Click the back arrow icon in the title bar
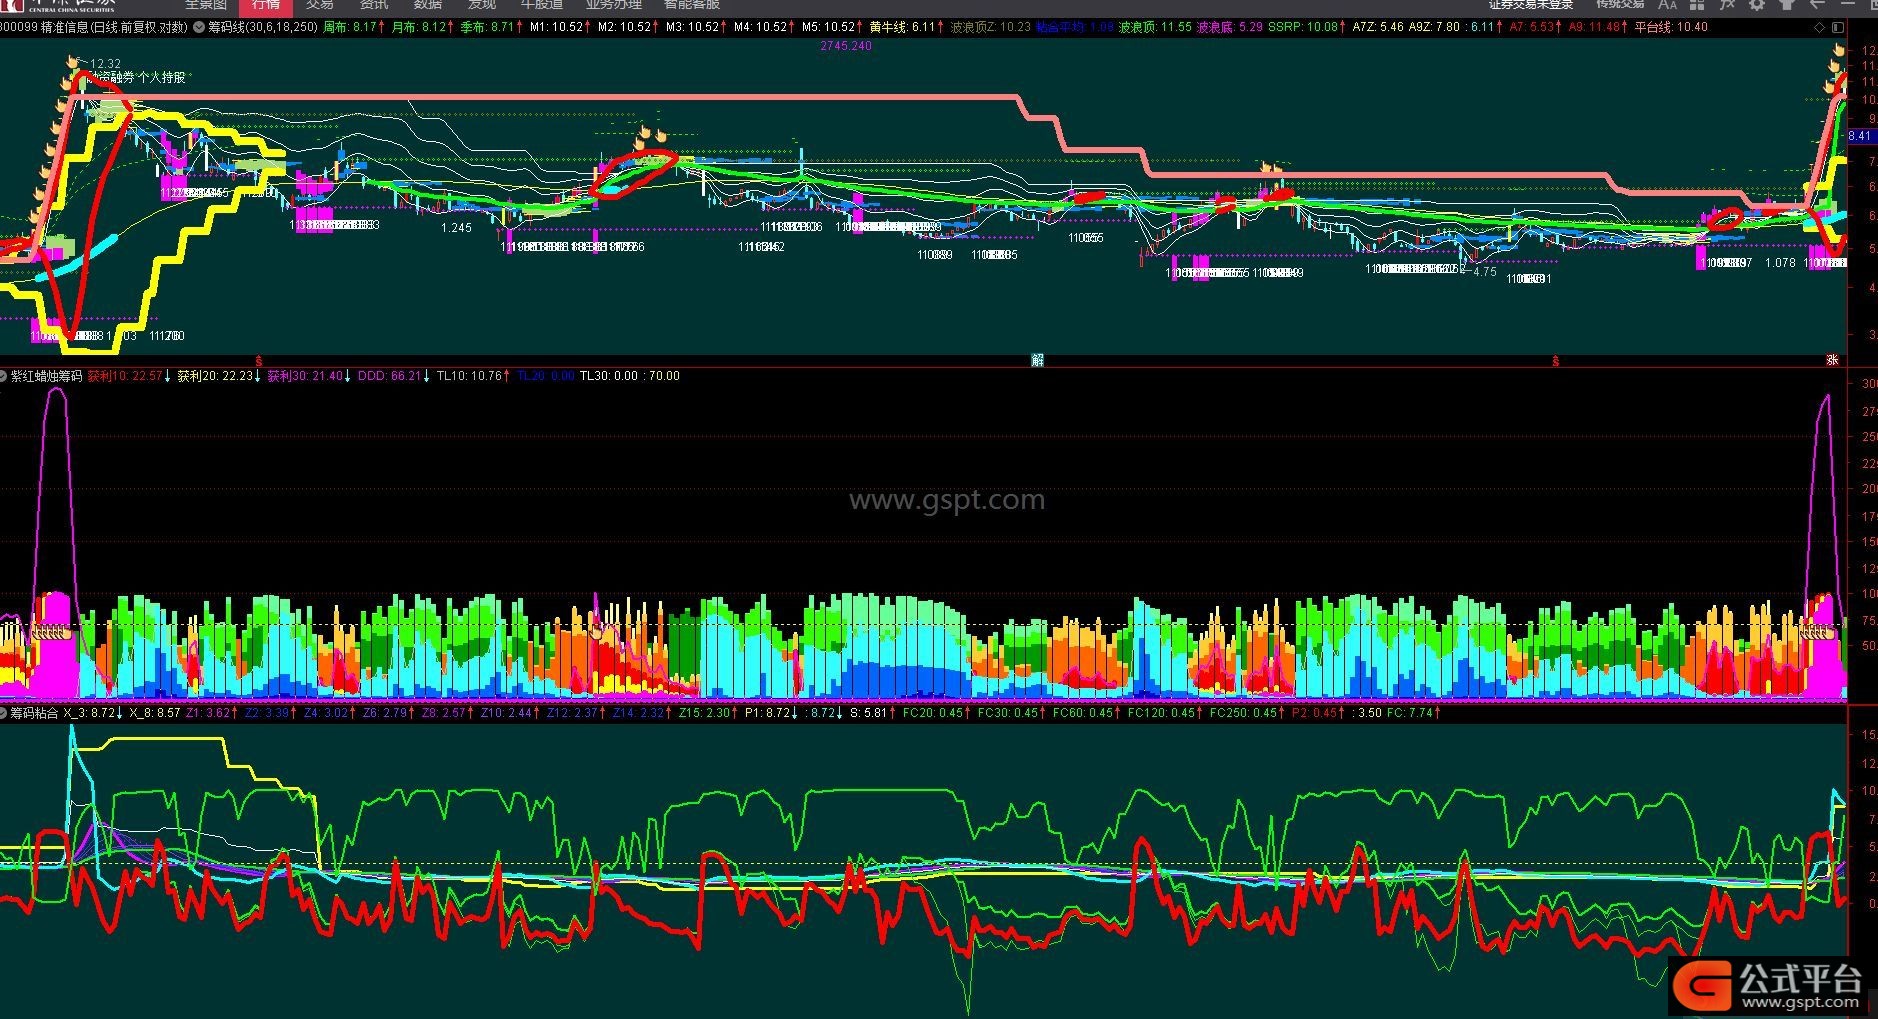The image size is (1878, 1019). 1817,5
